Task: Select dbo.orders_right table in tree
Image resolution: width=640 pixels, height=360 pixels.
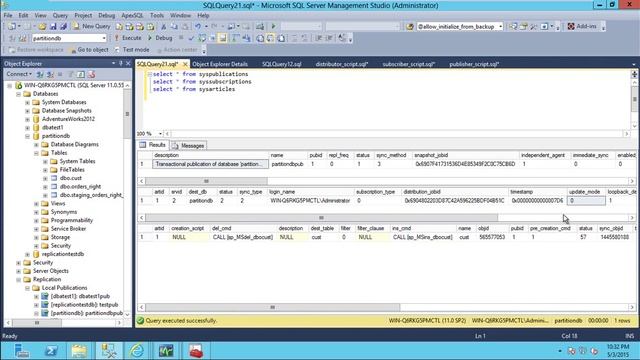Action: (80, 187)
